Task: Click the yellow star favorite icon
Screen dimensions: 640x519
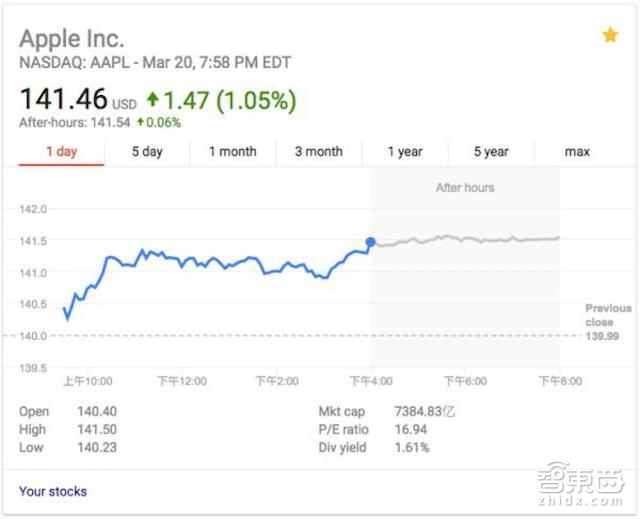Action: click(x=610, y=36)
